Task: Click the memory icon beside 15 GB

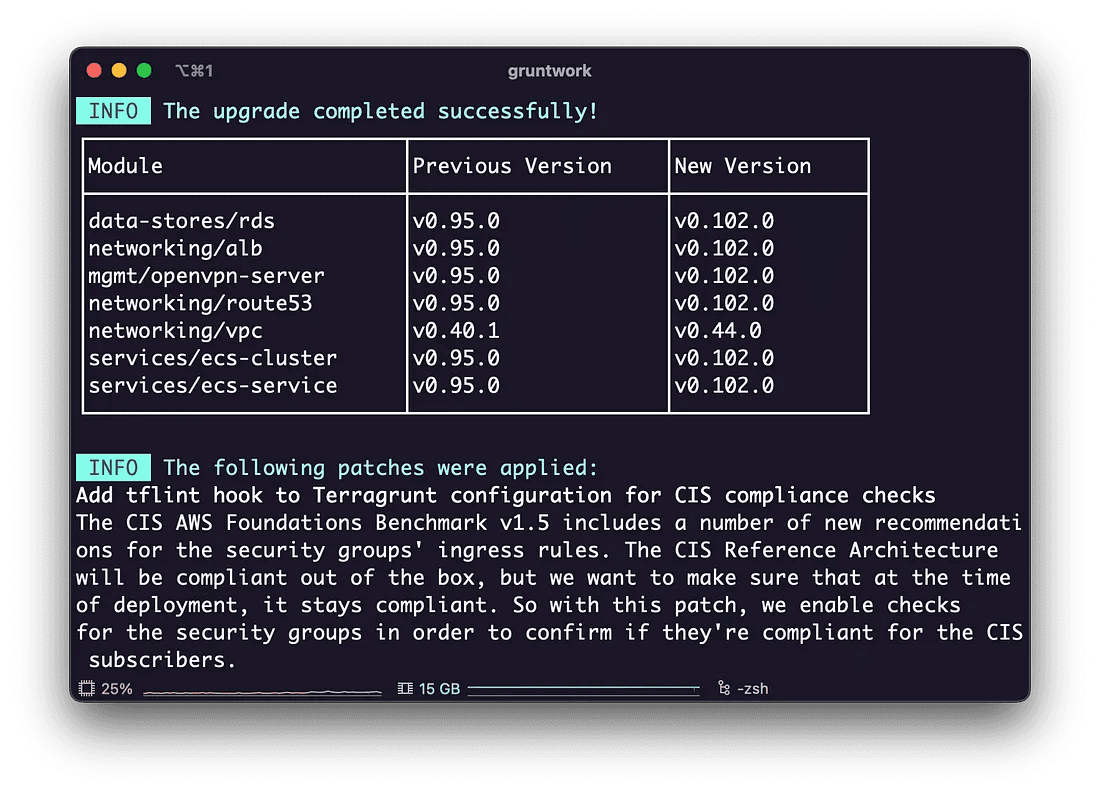Action: 405,689
